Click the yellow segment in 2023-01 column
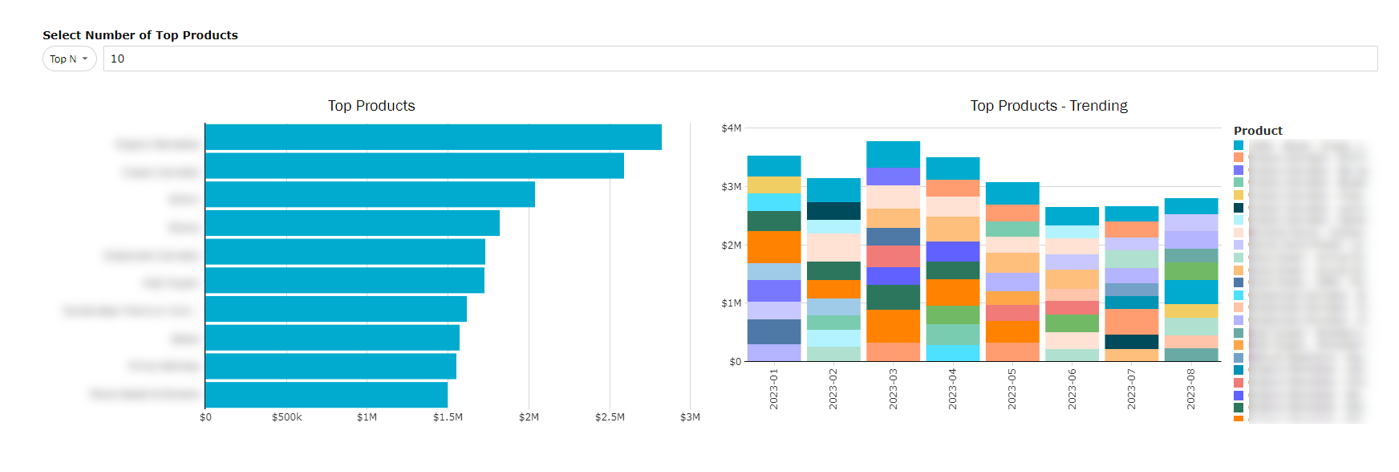The height and width of the screenshot is (472, 1399). (774, 185)
